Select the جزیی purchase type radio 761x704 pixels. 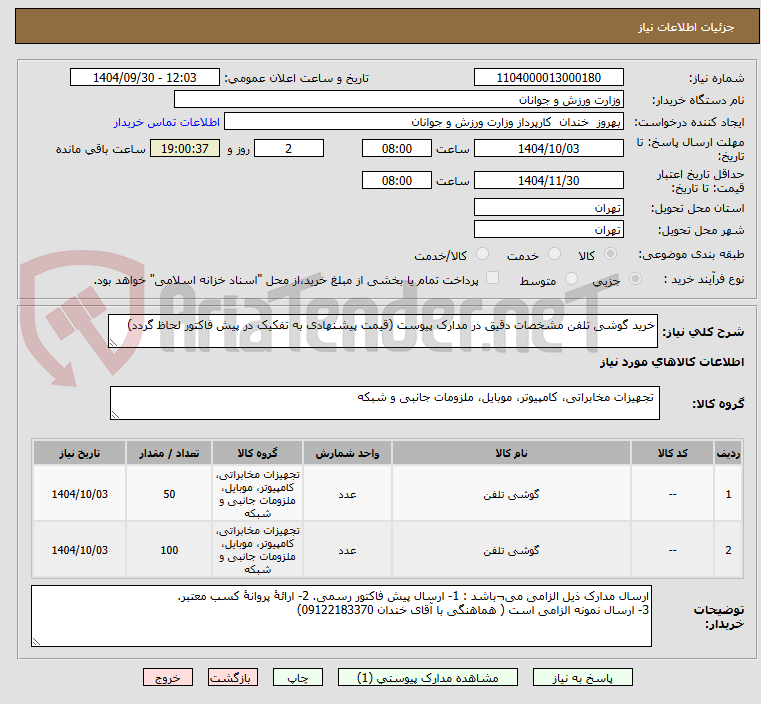point(635,278)
